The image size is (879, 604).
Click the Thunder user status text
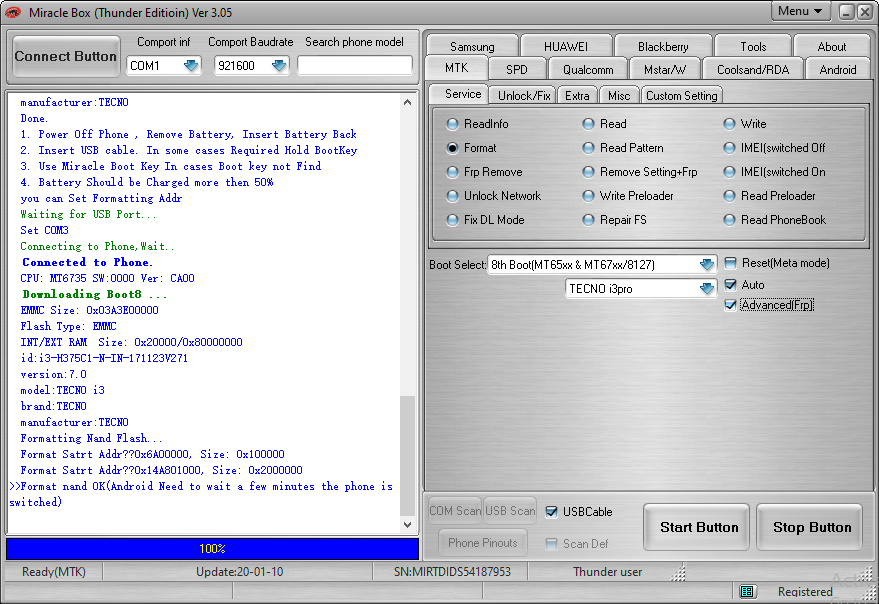tap(607, 572)
